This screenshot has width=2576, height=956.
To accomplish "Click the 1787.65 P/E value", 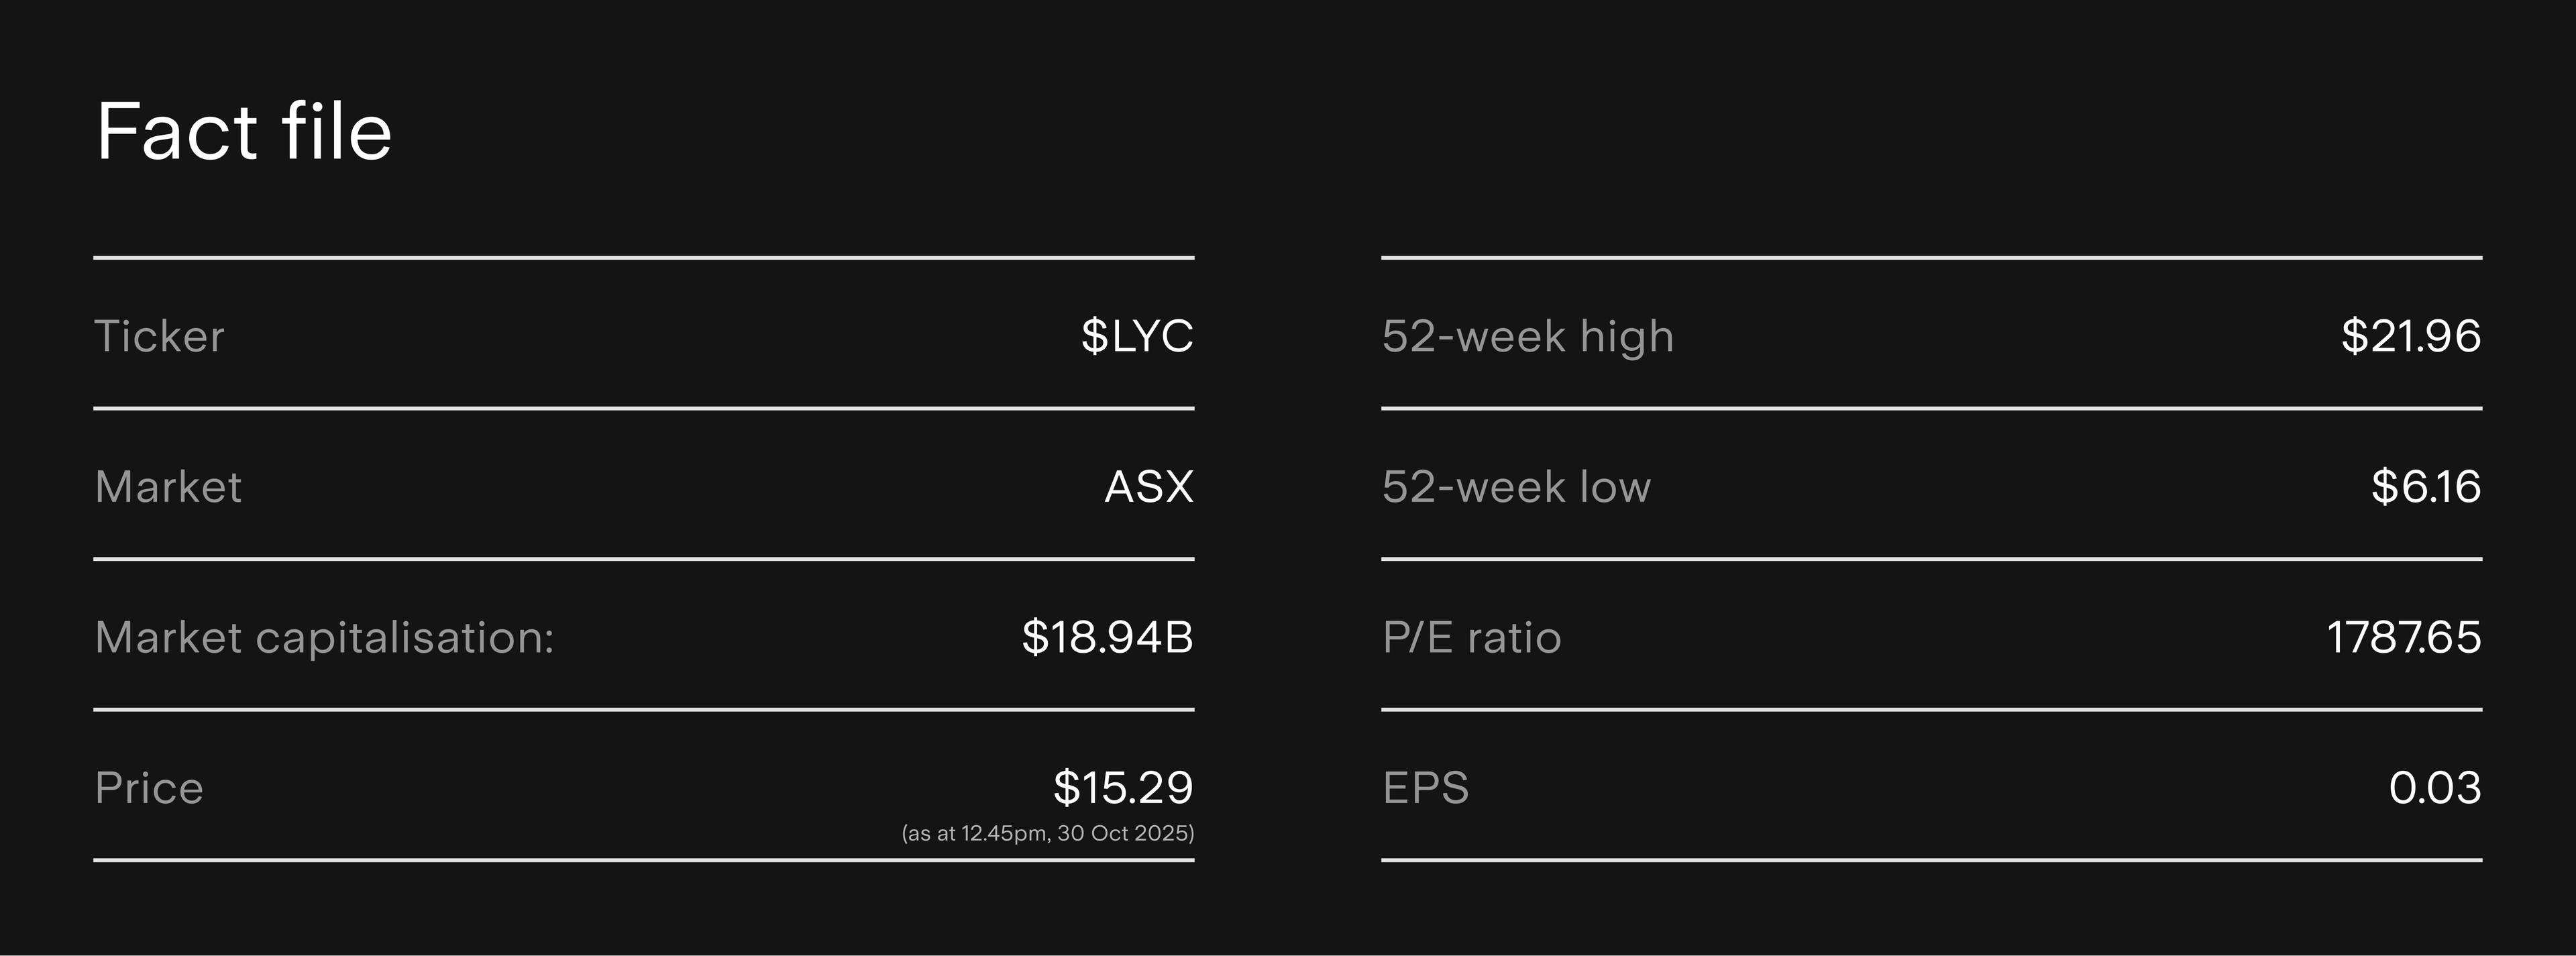I will point(2403,638).
